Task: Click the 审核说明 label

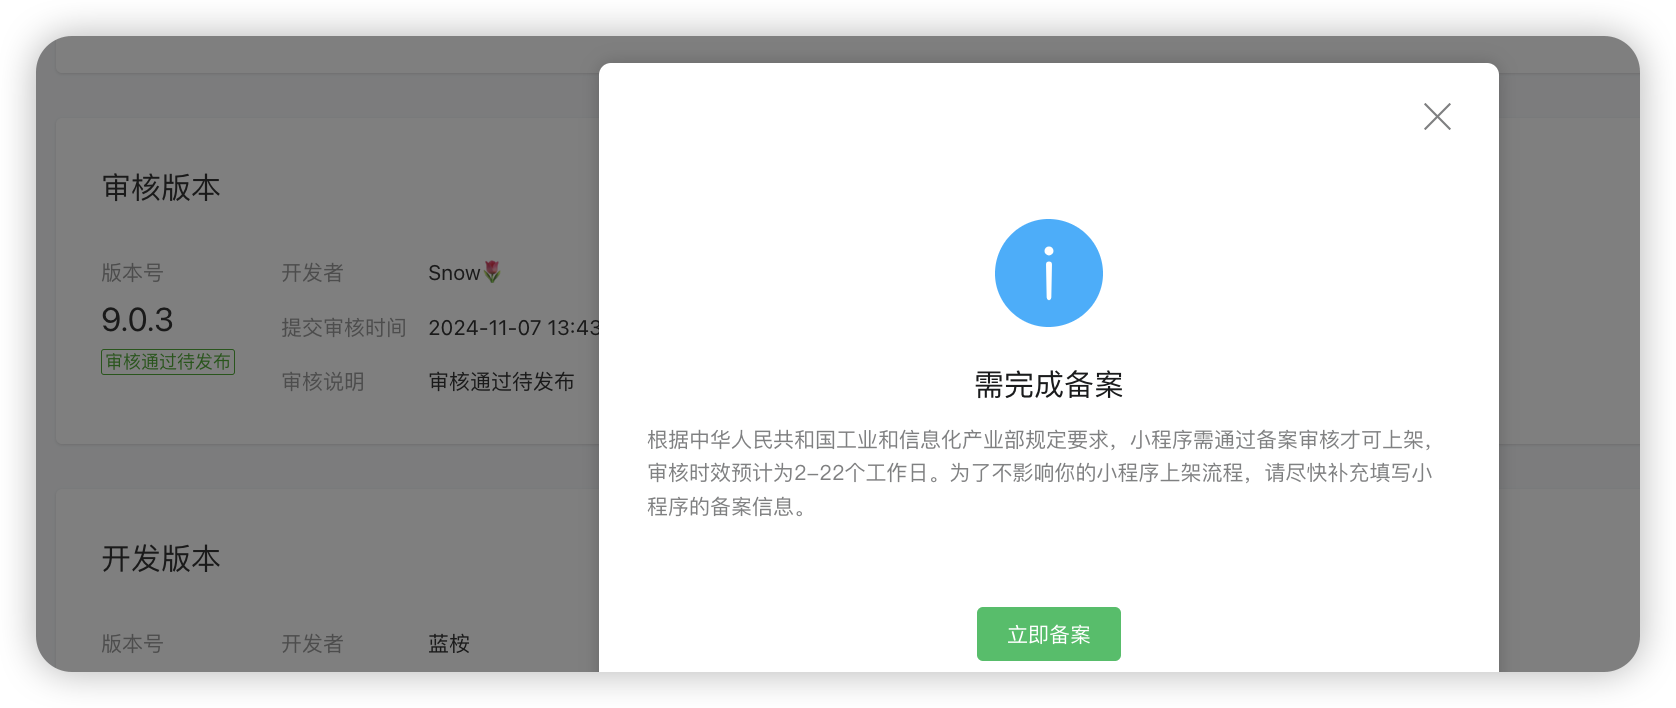Action: [323, 382]
